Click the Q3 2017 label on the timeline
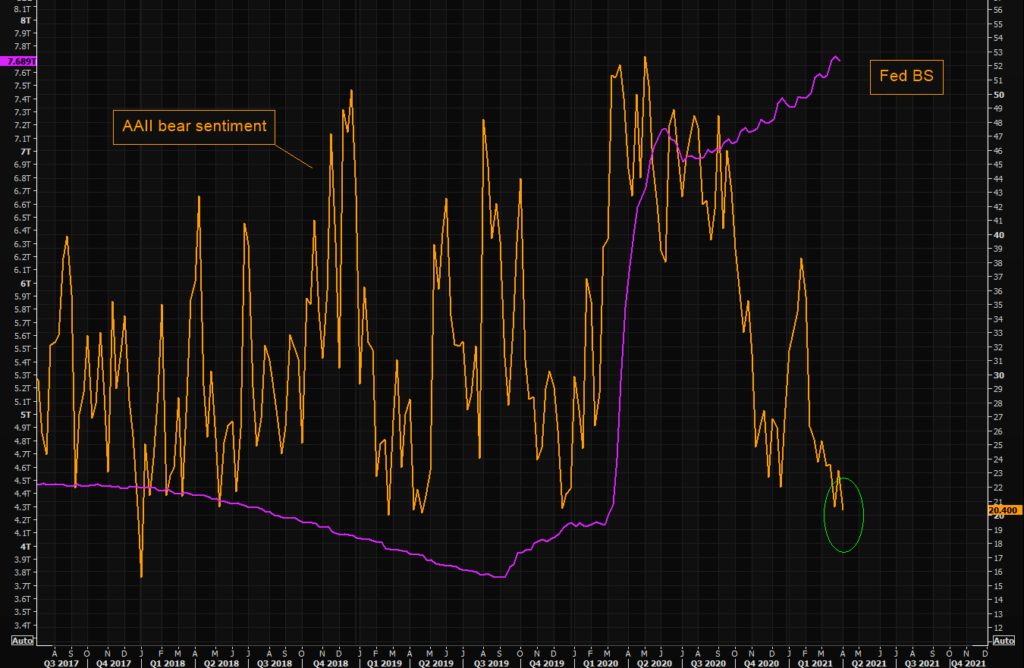Screen dimensions: 1024x668 tap(63, 662)
